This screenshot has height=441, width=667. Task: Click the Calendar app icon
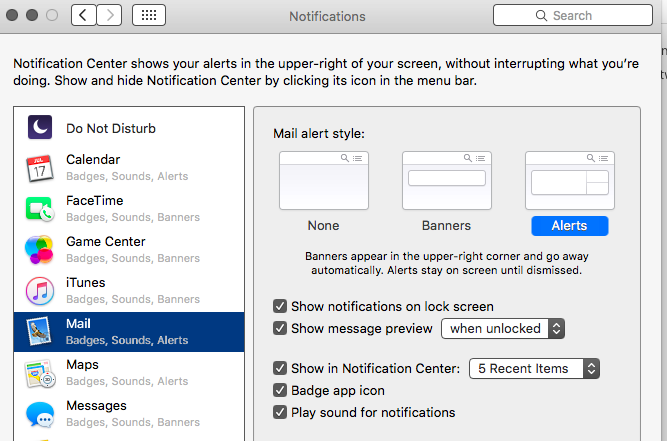point(40,168)
